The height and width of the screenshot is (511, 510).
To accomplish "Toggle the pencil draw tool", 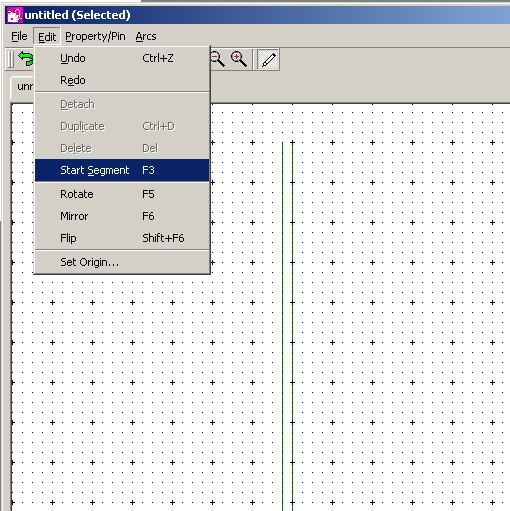I will 268,60.
